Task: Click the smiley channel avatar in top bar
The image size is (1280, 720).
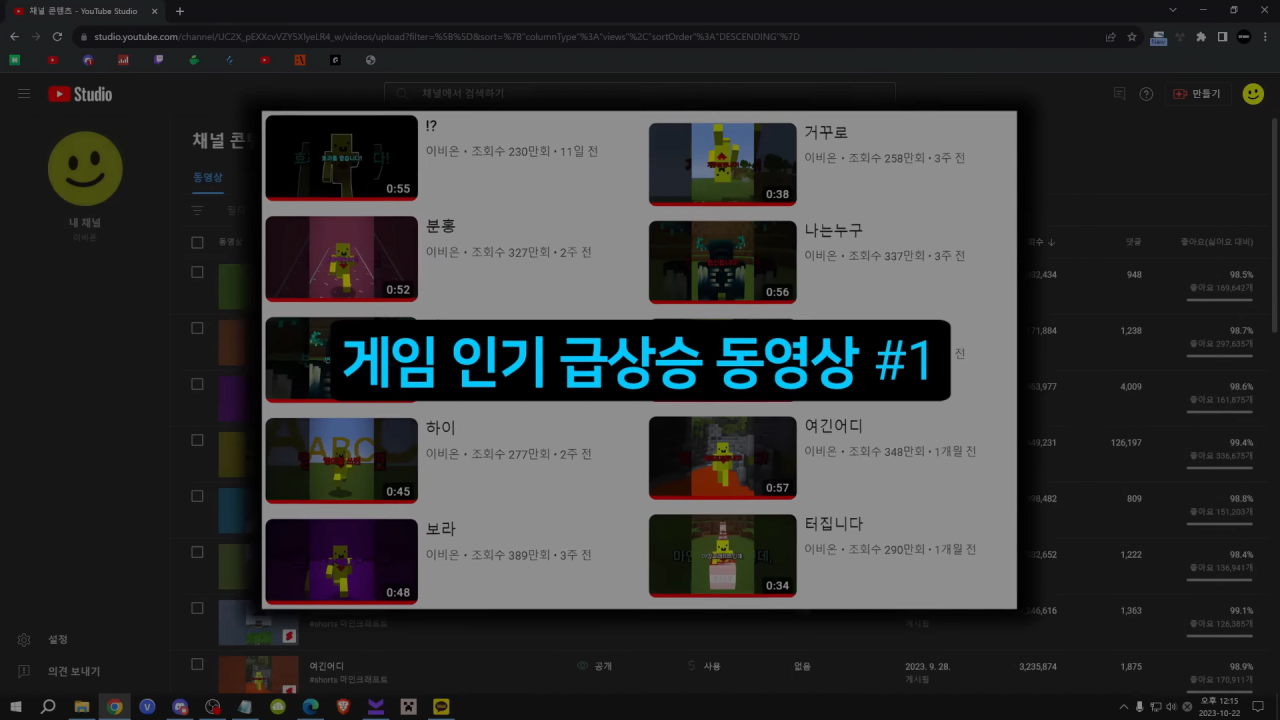Action: 1253,93
